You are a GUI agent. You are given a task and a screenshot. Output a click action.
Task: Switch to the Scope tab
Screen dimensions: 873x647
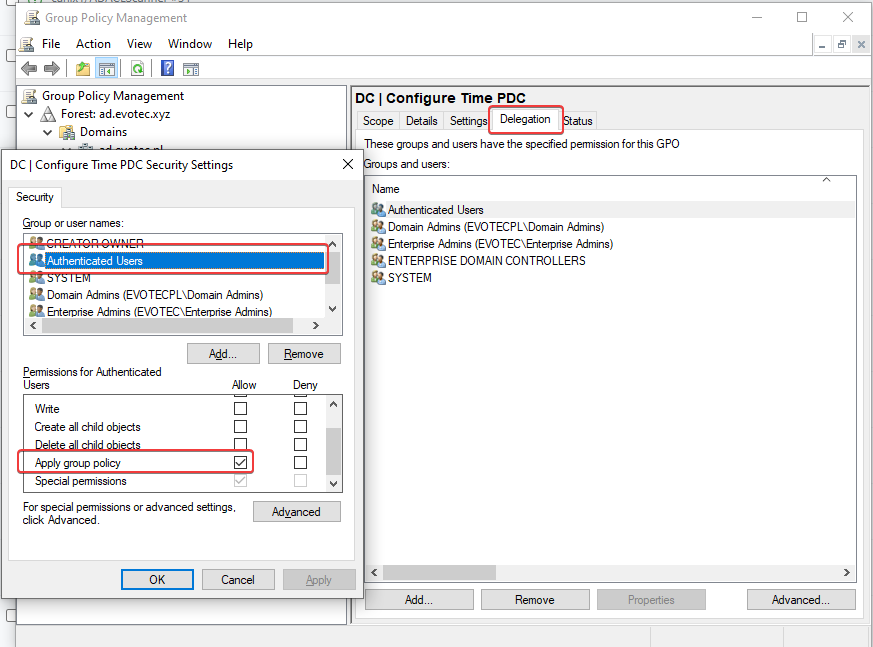378,121
